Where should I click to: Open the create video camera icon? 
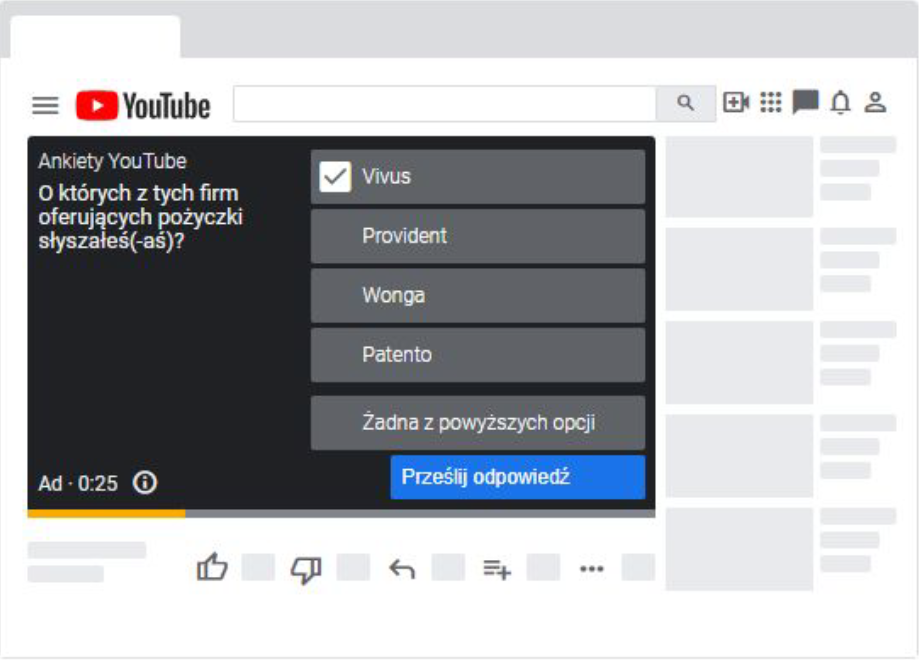[735, 102]
